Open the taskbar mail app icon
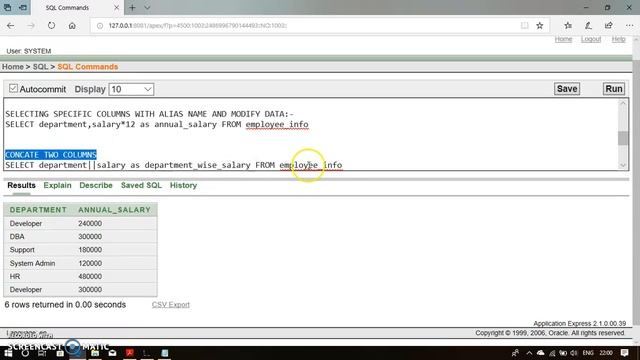The width and height of the screenshot is (640, 360). click(x=112, y=353)
